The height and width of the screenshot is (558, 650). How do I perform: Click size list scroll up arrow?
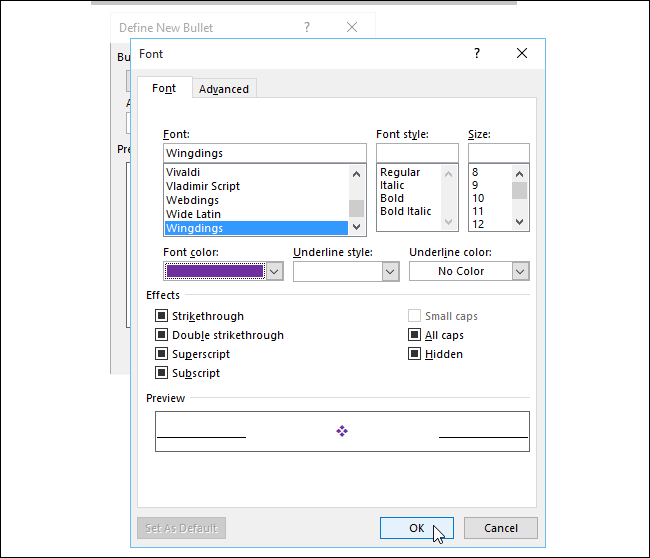519,174
